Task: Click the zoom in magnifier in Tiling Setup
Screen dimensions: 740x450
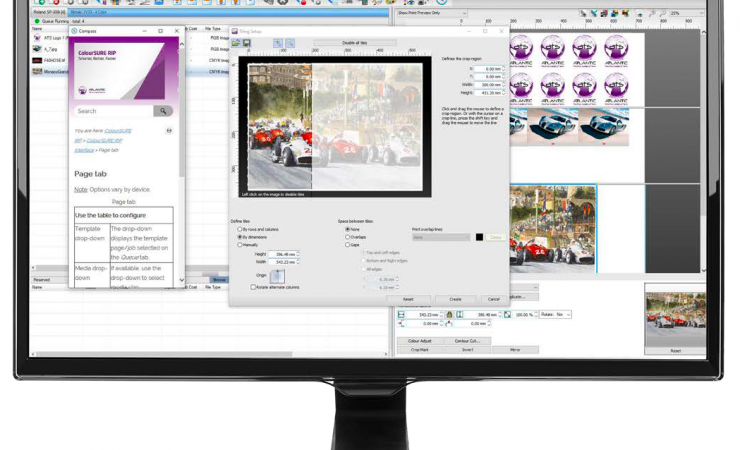Action: click(279, 44)
